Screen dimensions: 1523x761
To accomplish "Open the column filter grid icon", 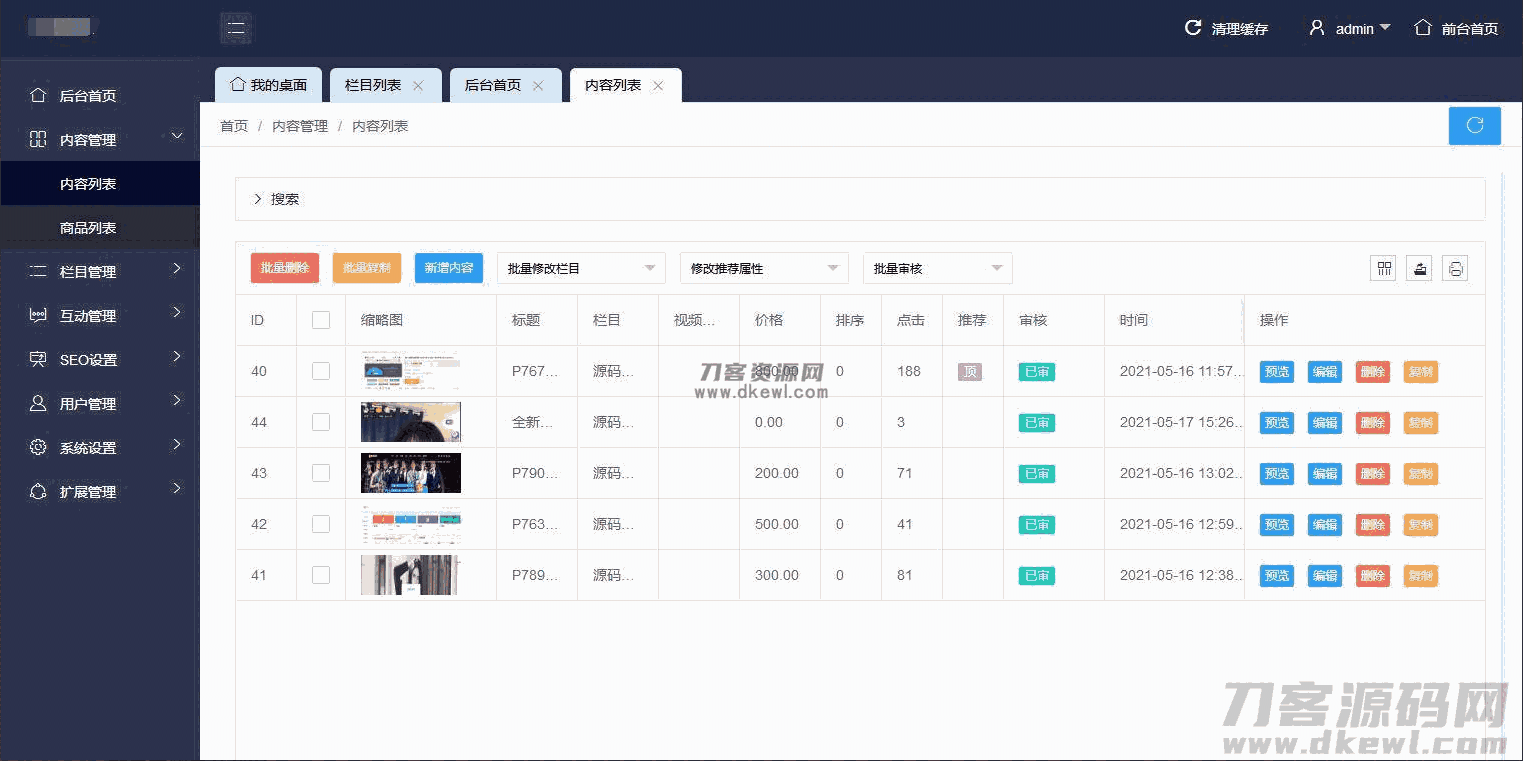I will tap(1383, 268).
